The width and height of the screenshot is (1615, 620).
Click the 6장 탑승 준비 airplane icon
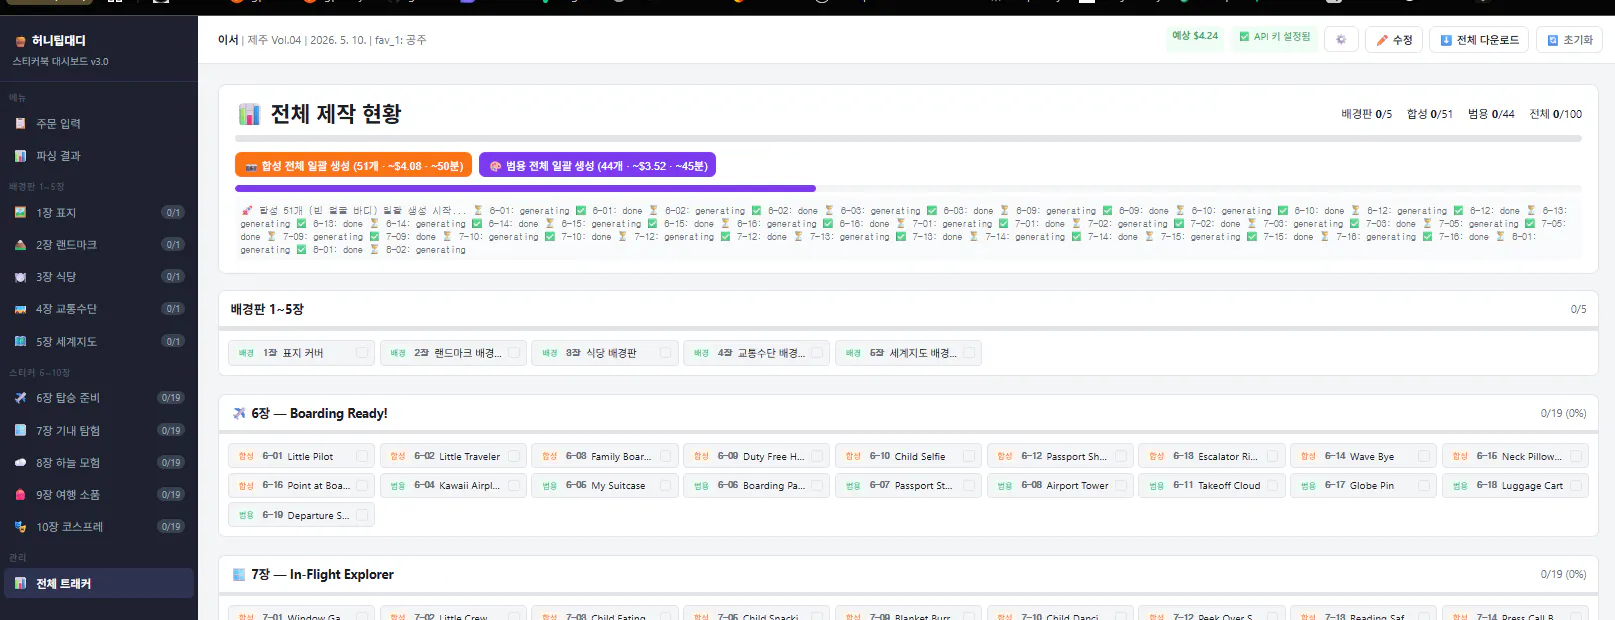coord(20,398)
